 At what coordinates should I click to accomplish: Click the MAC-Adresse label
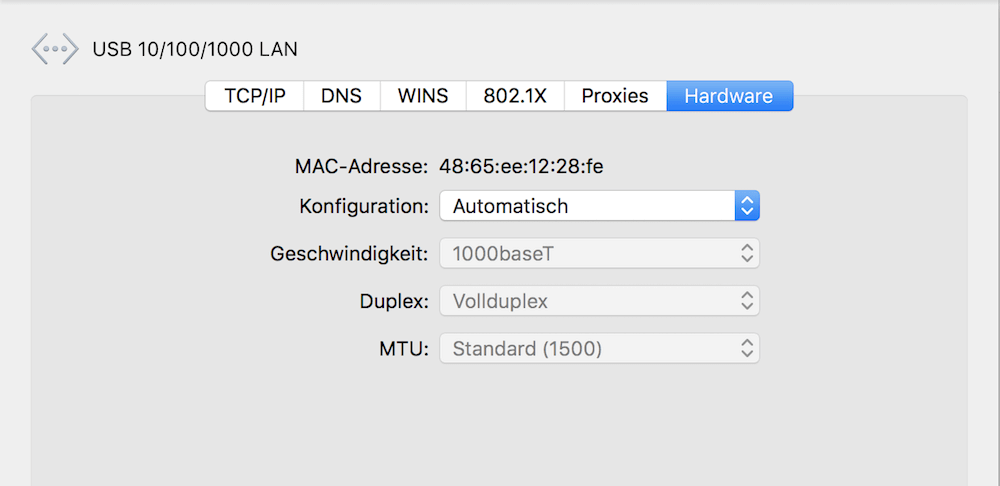pos(362,167)
